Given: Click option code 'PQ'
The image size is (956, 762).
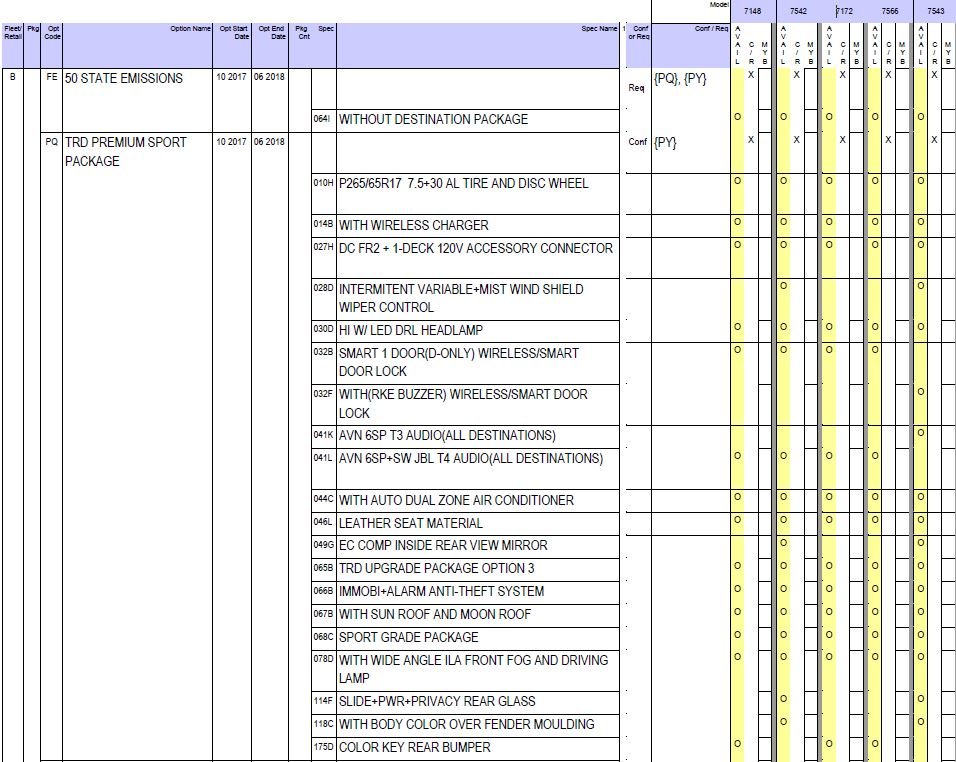Looking at the screenshot, I should point(52,141).
